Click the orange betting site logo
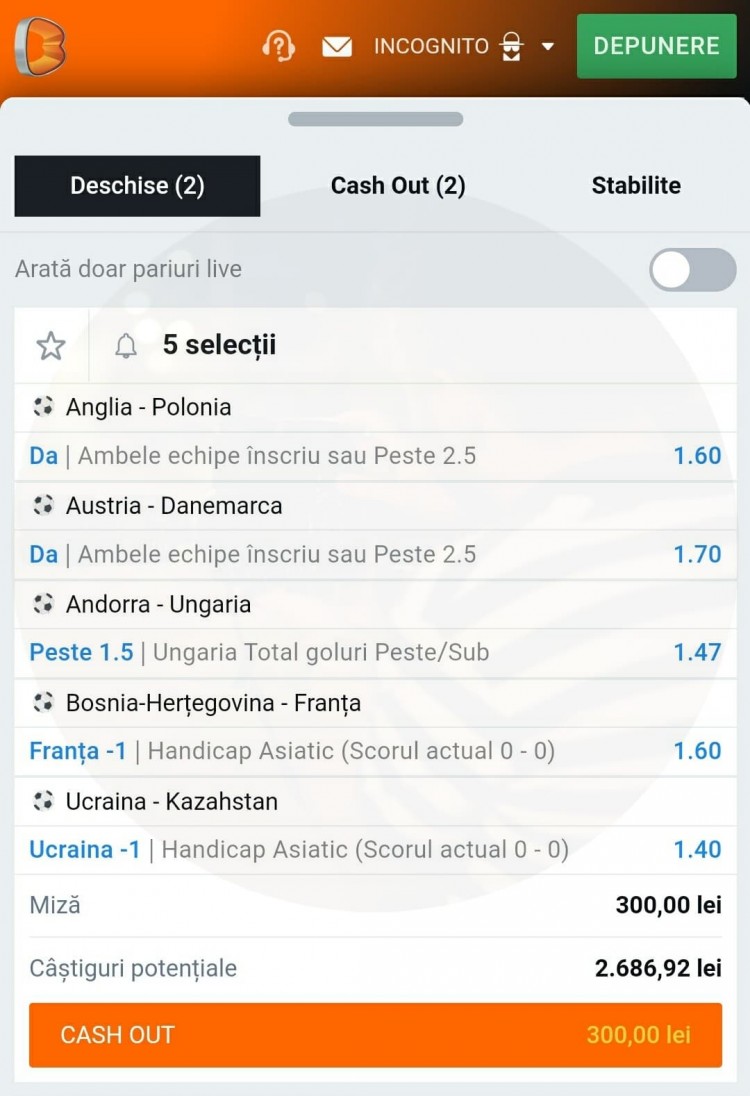Screen dimensions: 750x1096 pos(40,46)
